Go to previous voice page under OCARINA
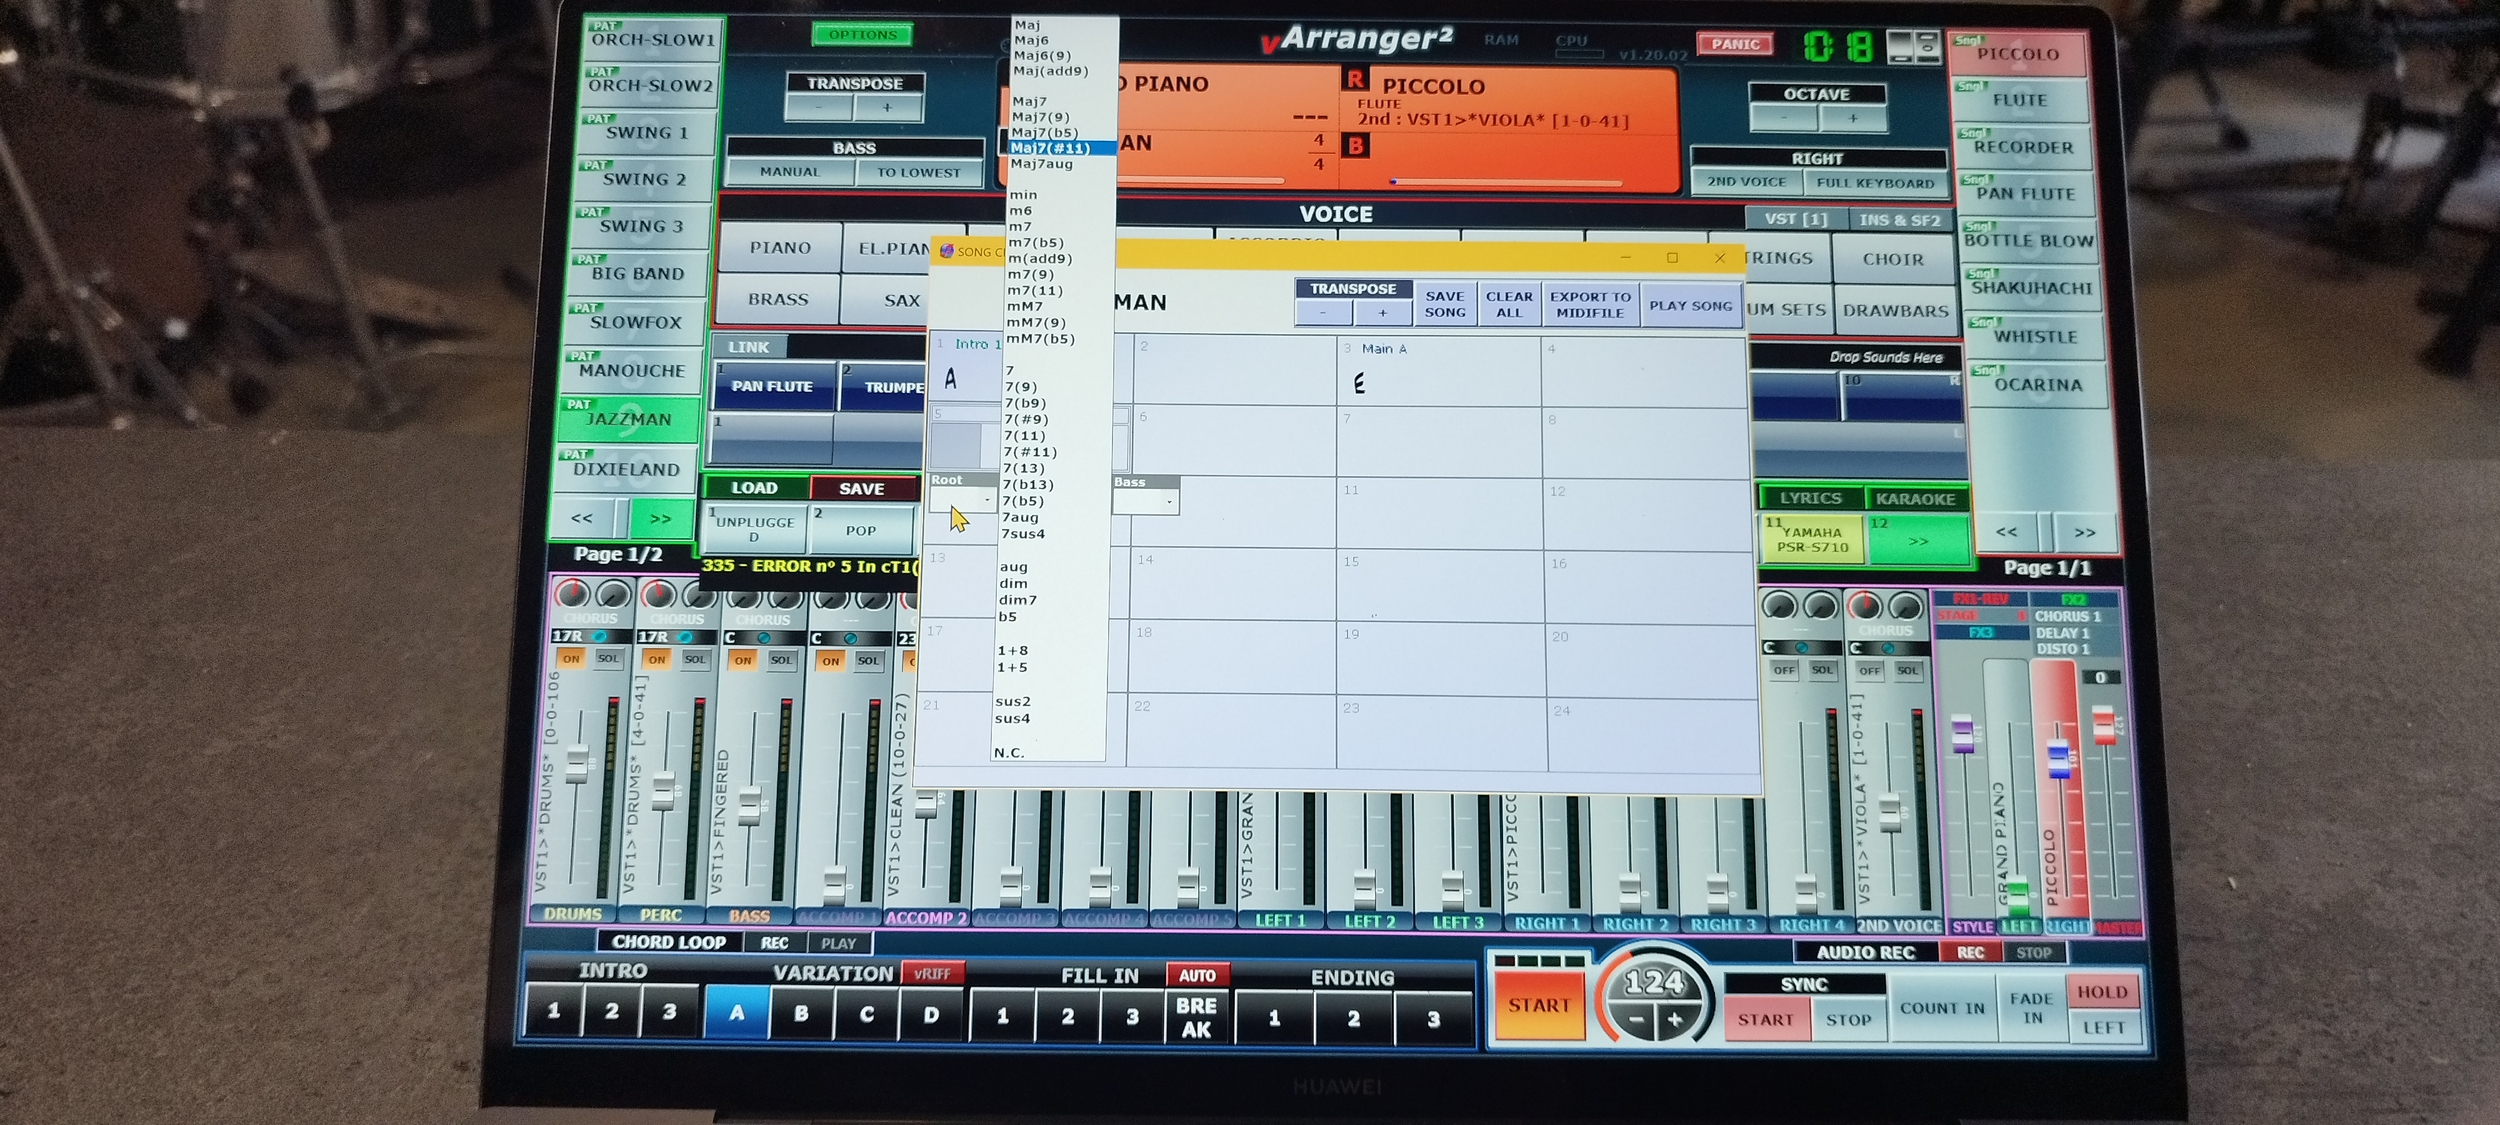This screenshot has width=2500, height=1125. [2007, 532]
